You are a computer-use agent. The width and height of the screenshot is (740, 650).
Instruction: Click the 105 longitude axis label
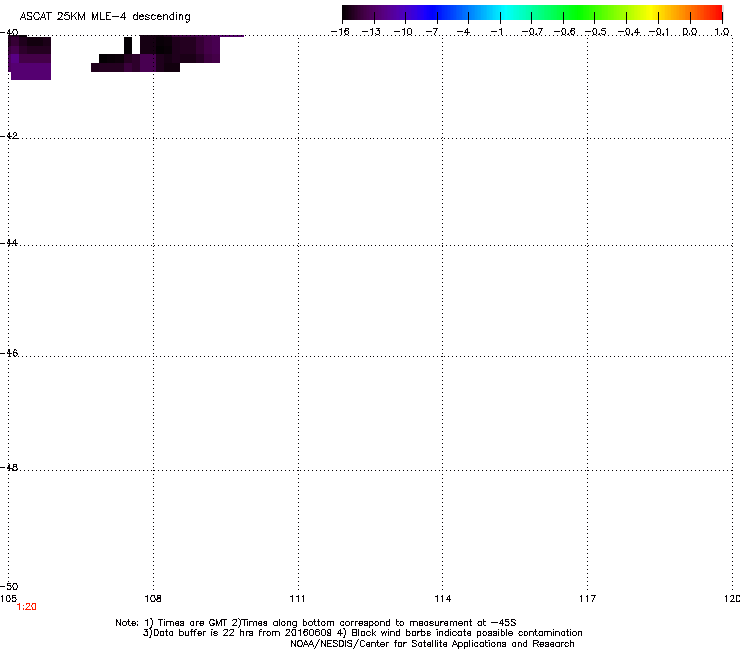(8, 599)
